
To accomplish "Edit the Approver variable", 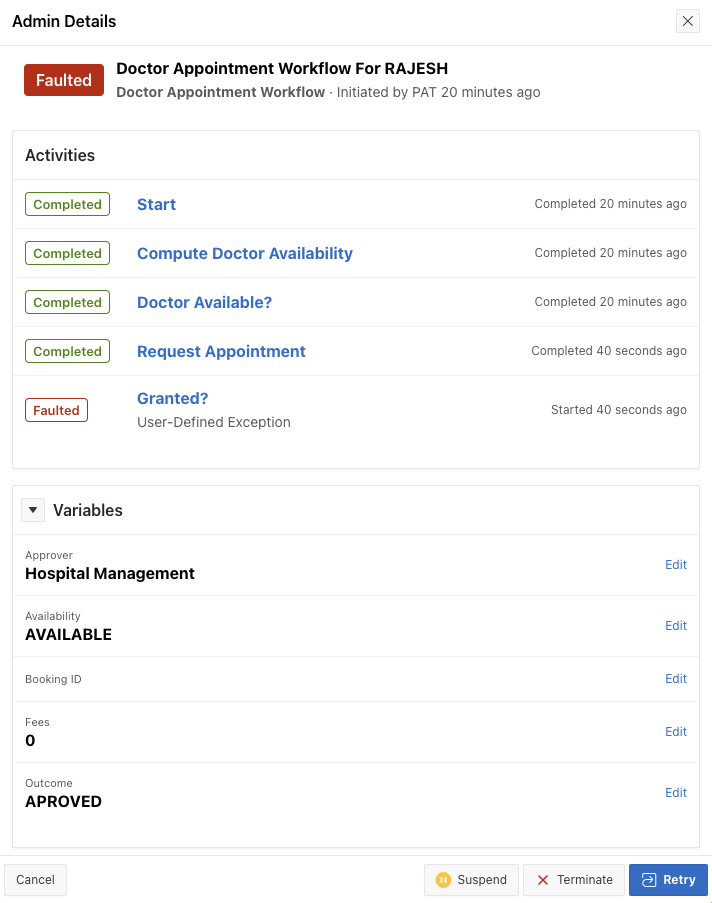I will click(x=676, y=564).
